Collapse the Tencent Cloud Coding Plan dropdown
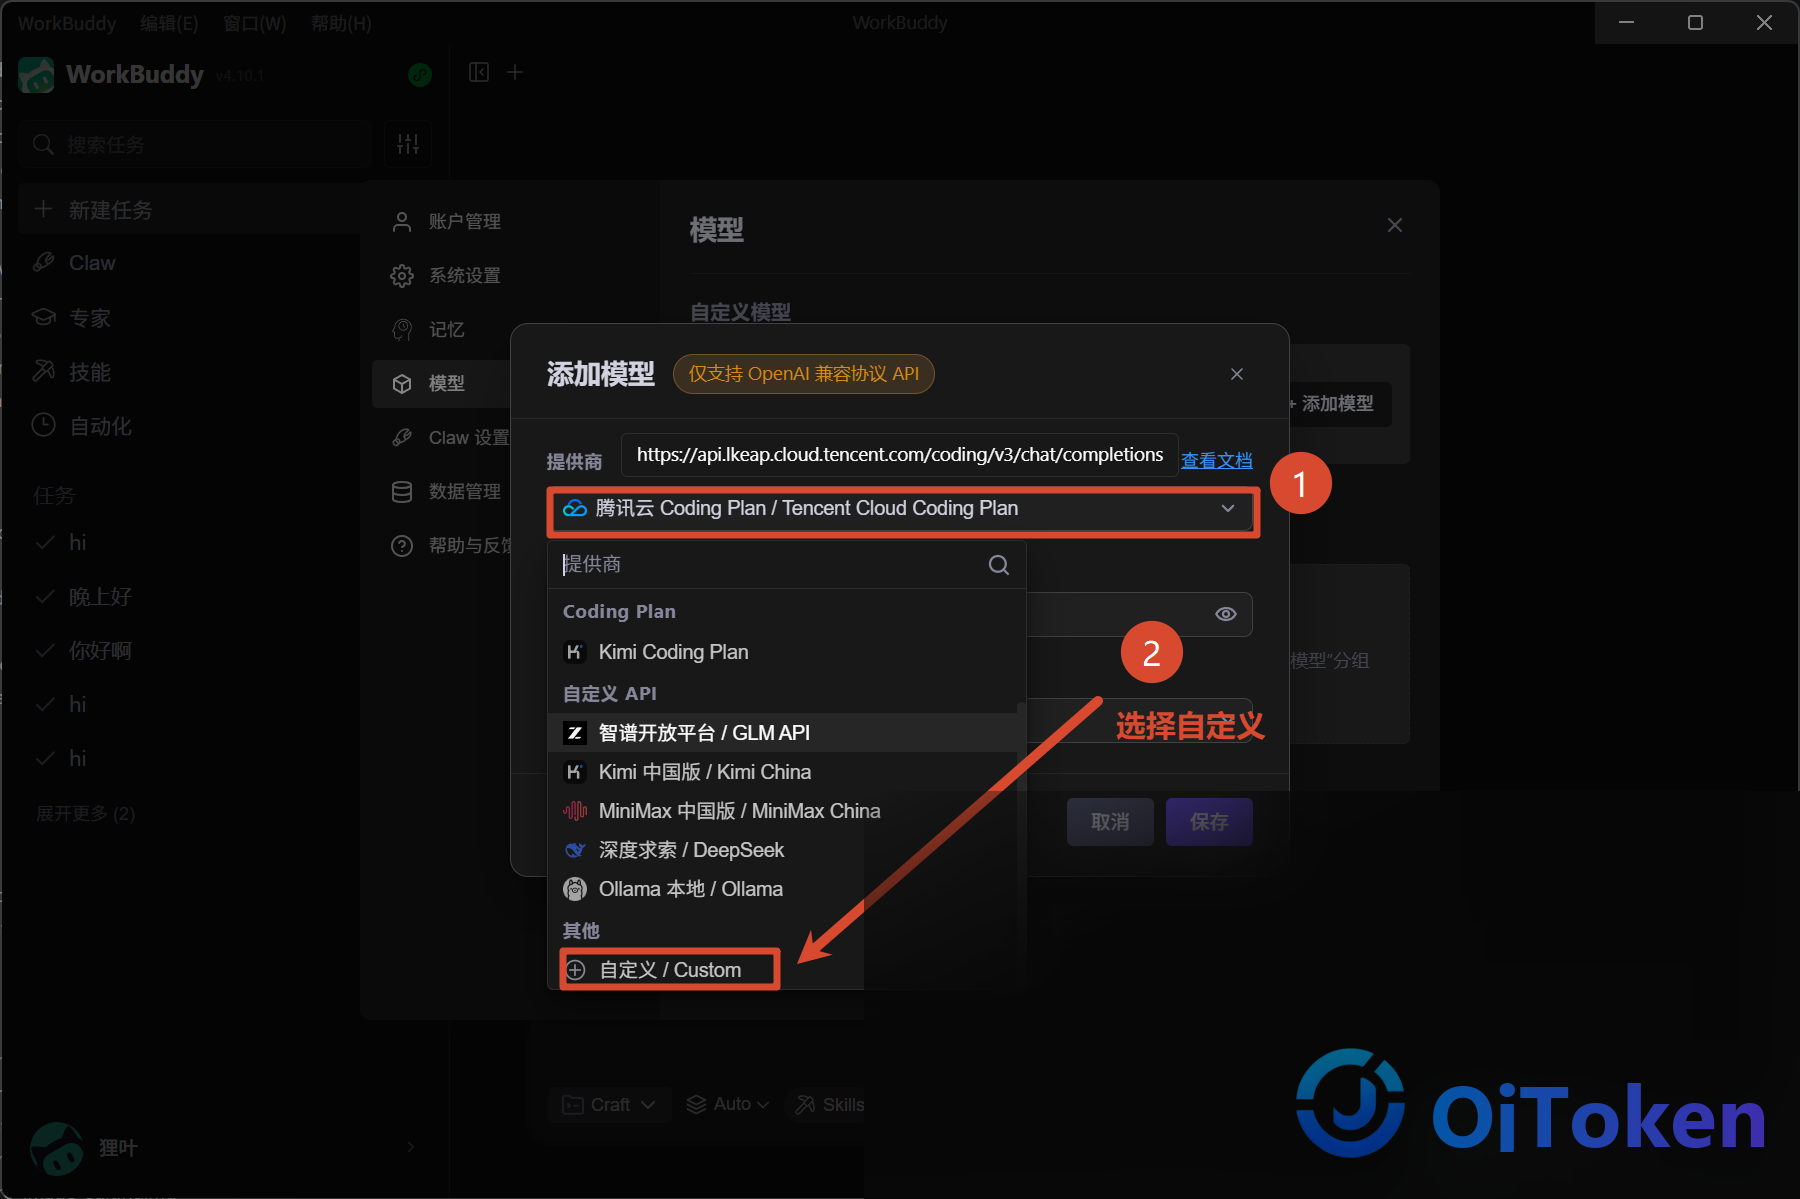This screenshot has height=1199, width=1800. (1228, 509)
